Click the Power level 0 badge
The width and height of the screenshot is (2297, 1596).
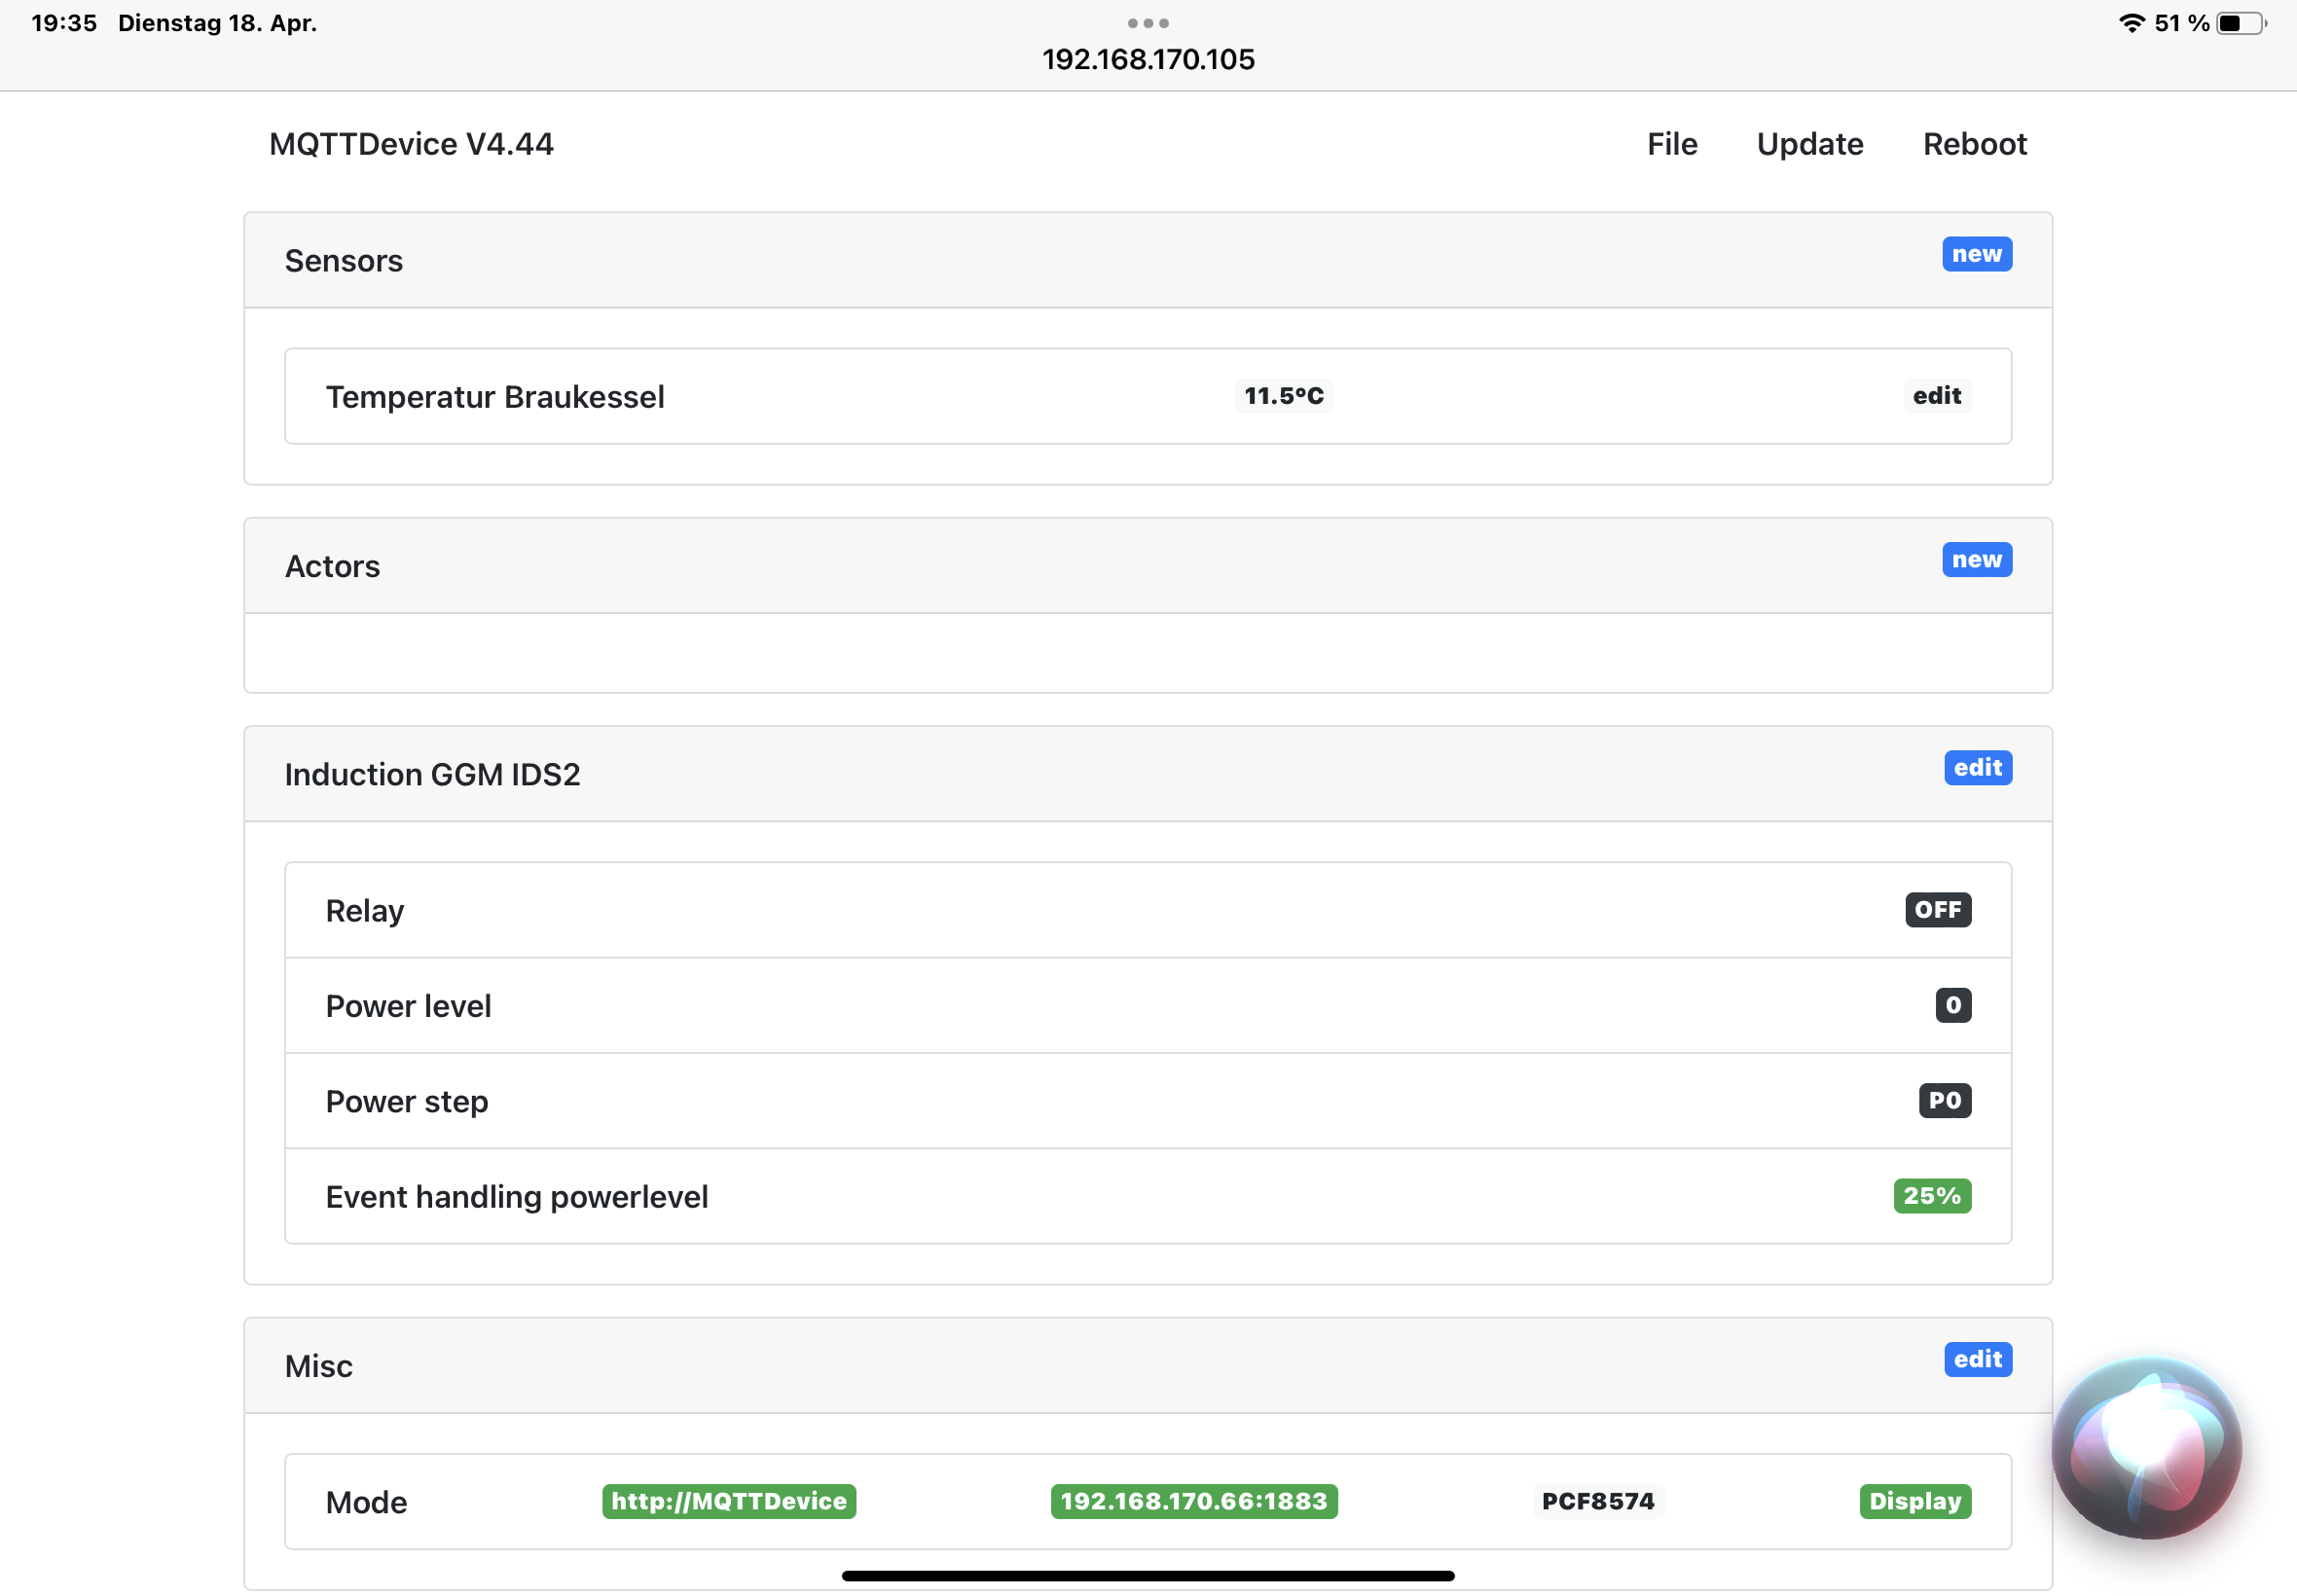click(1952, 1005)
